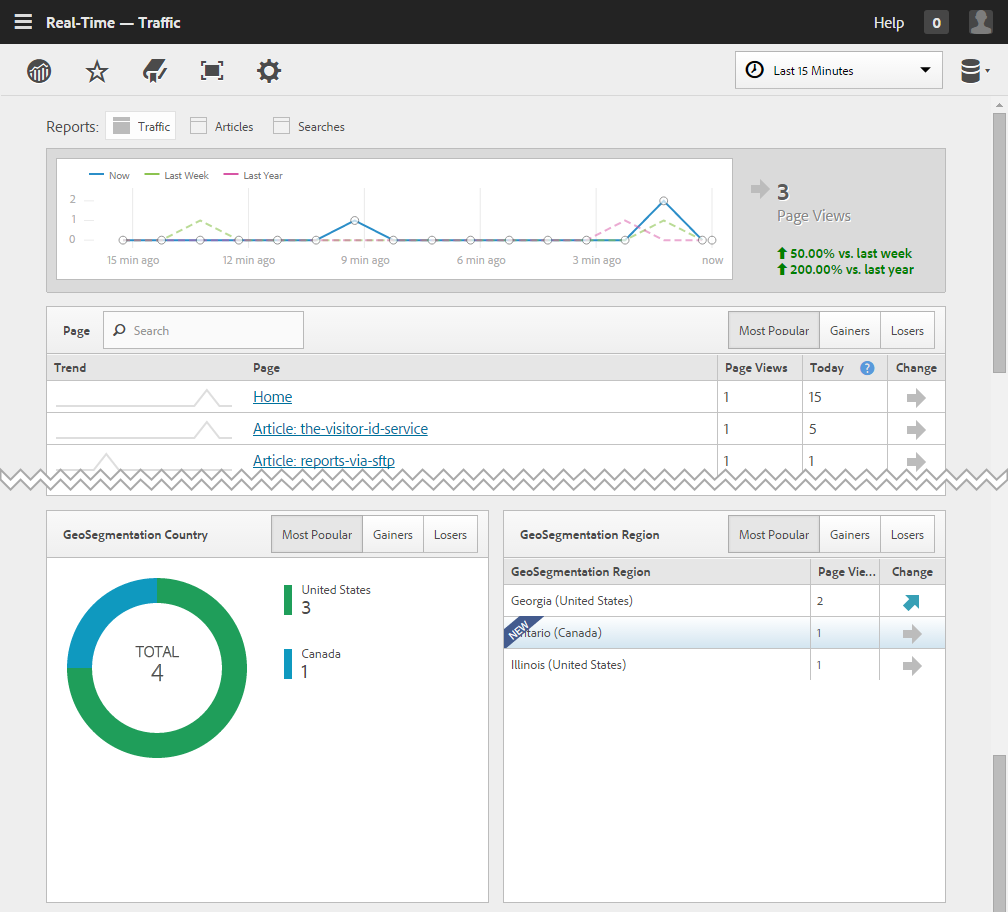The width and height of the screenshot is (1008, 912).
Task: Open notifications counter badge
Action: coord(936,23)
